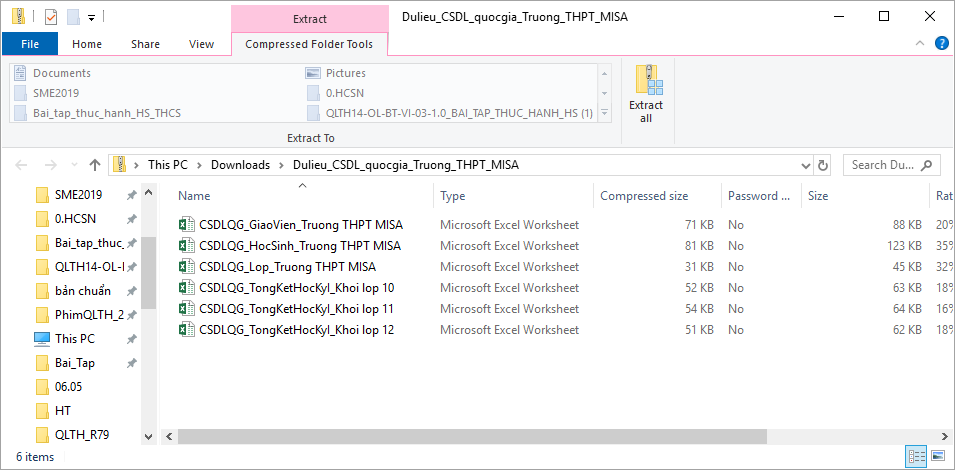The width and height of the screenshot is (955, 470).
Task: Click the Excel icon of TongKetHocKyI_Khoi lop 10
Action: 185,287
